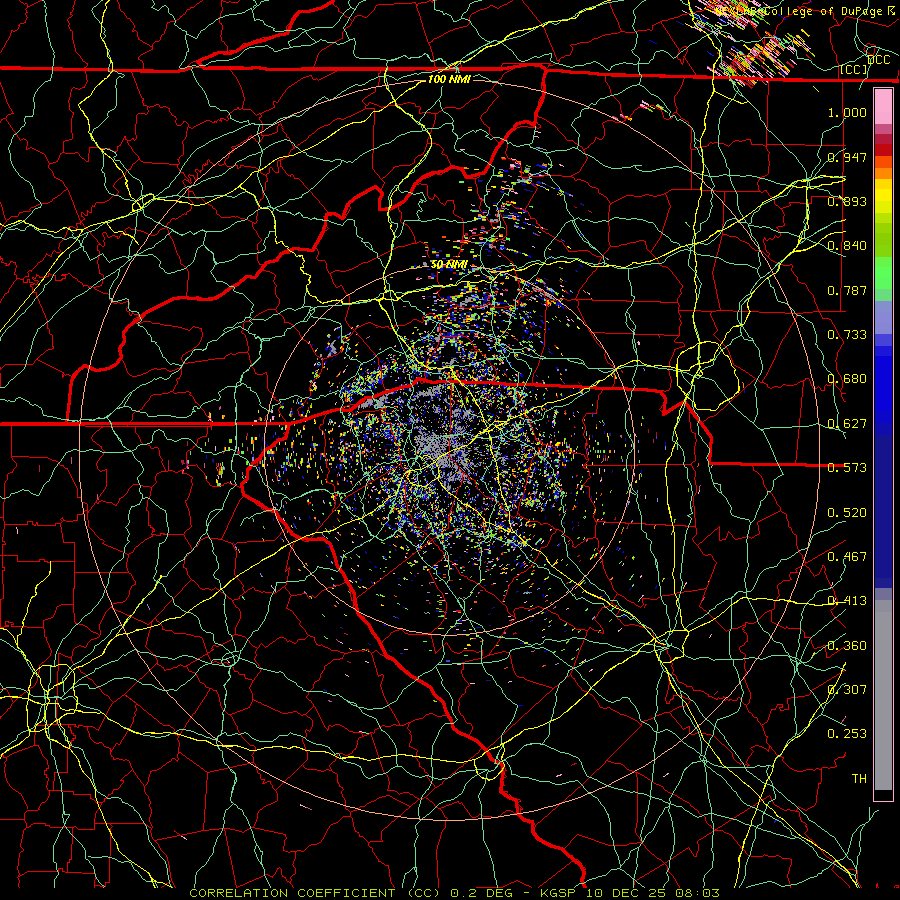This screenshot has width=900, height=900.
Task: Click the 0.947 scale label
Action: 847,157
